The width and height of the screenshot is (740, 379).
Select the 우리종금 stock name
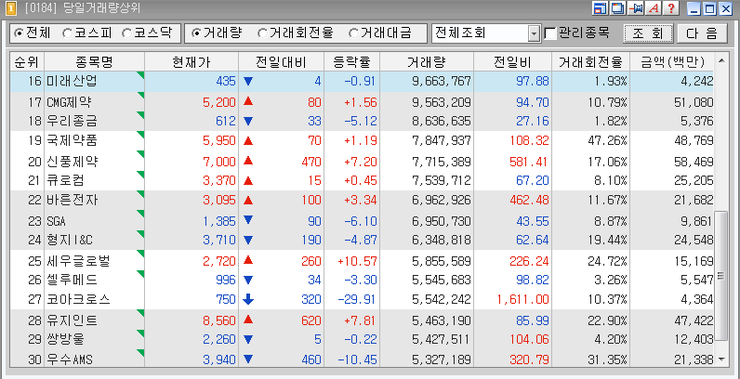[72, 121]
